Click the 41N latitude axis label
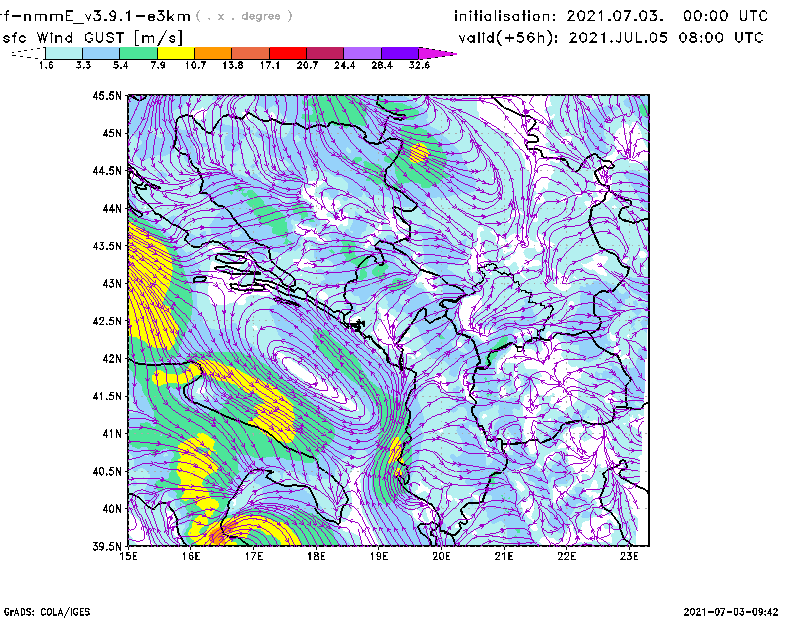 coord(112,433)
